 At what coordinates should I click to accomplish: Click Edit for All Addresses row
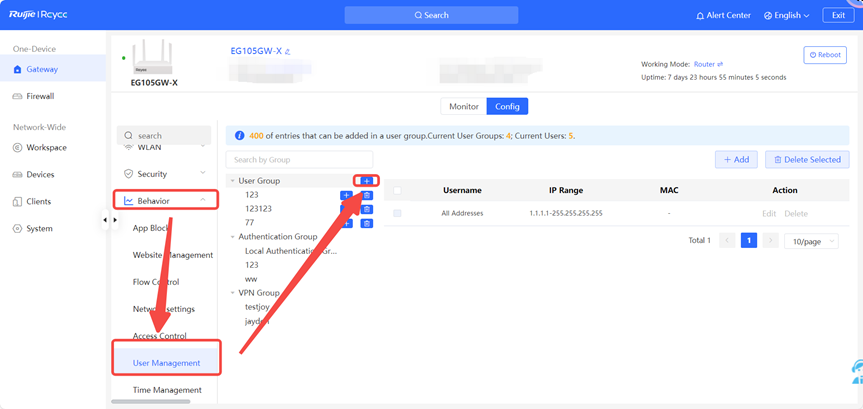point(769,214)
